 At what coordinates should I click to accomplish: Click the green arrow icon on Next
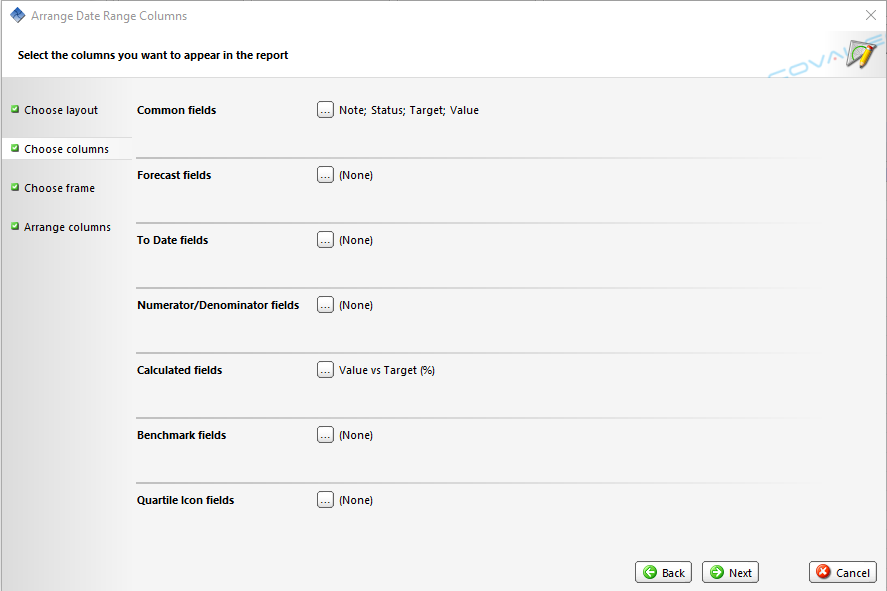point(717,572)
